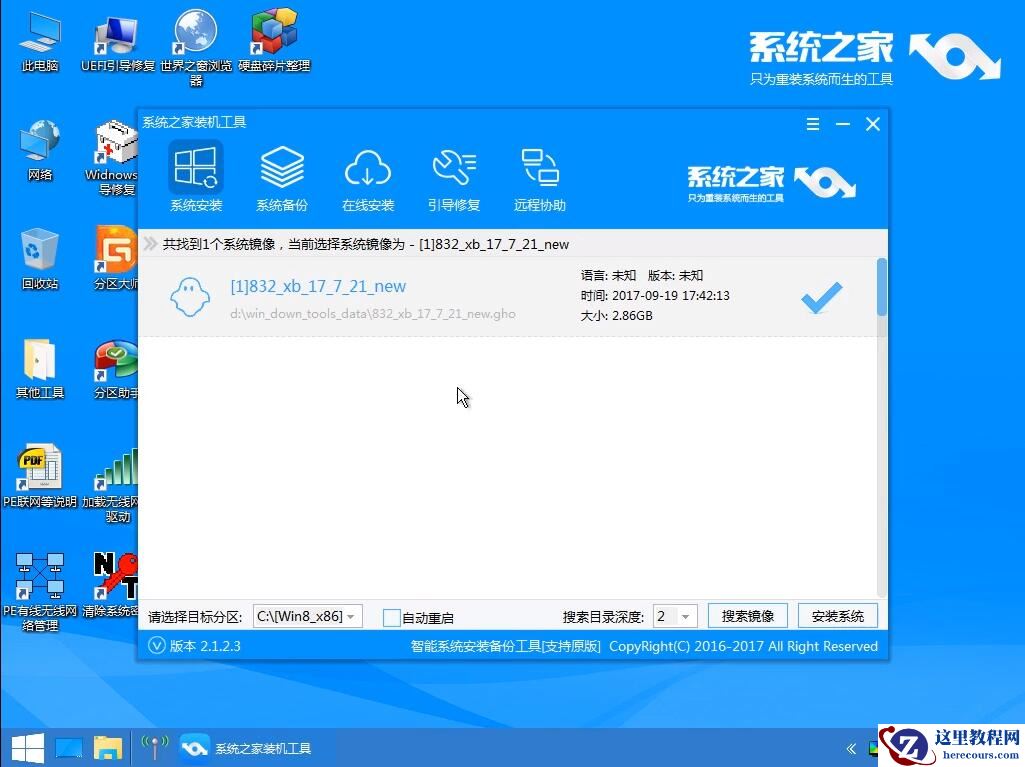Launch 硬盘碎片整理 from the desktop
The width and height of the screenshot is (1025, 767).
[x=275, y=30]
